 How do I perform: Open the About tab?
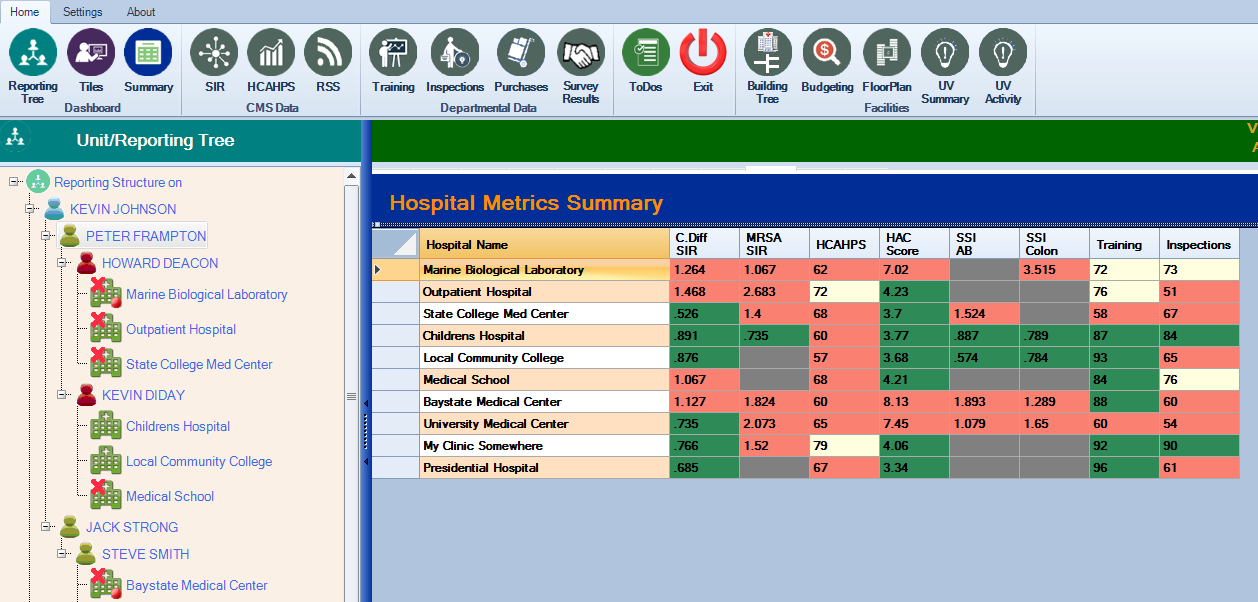pyautogui.click(x=141, y=12)
